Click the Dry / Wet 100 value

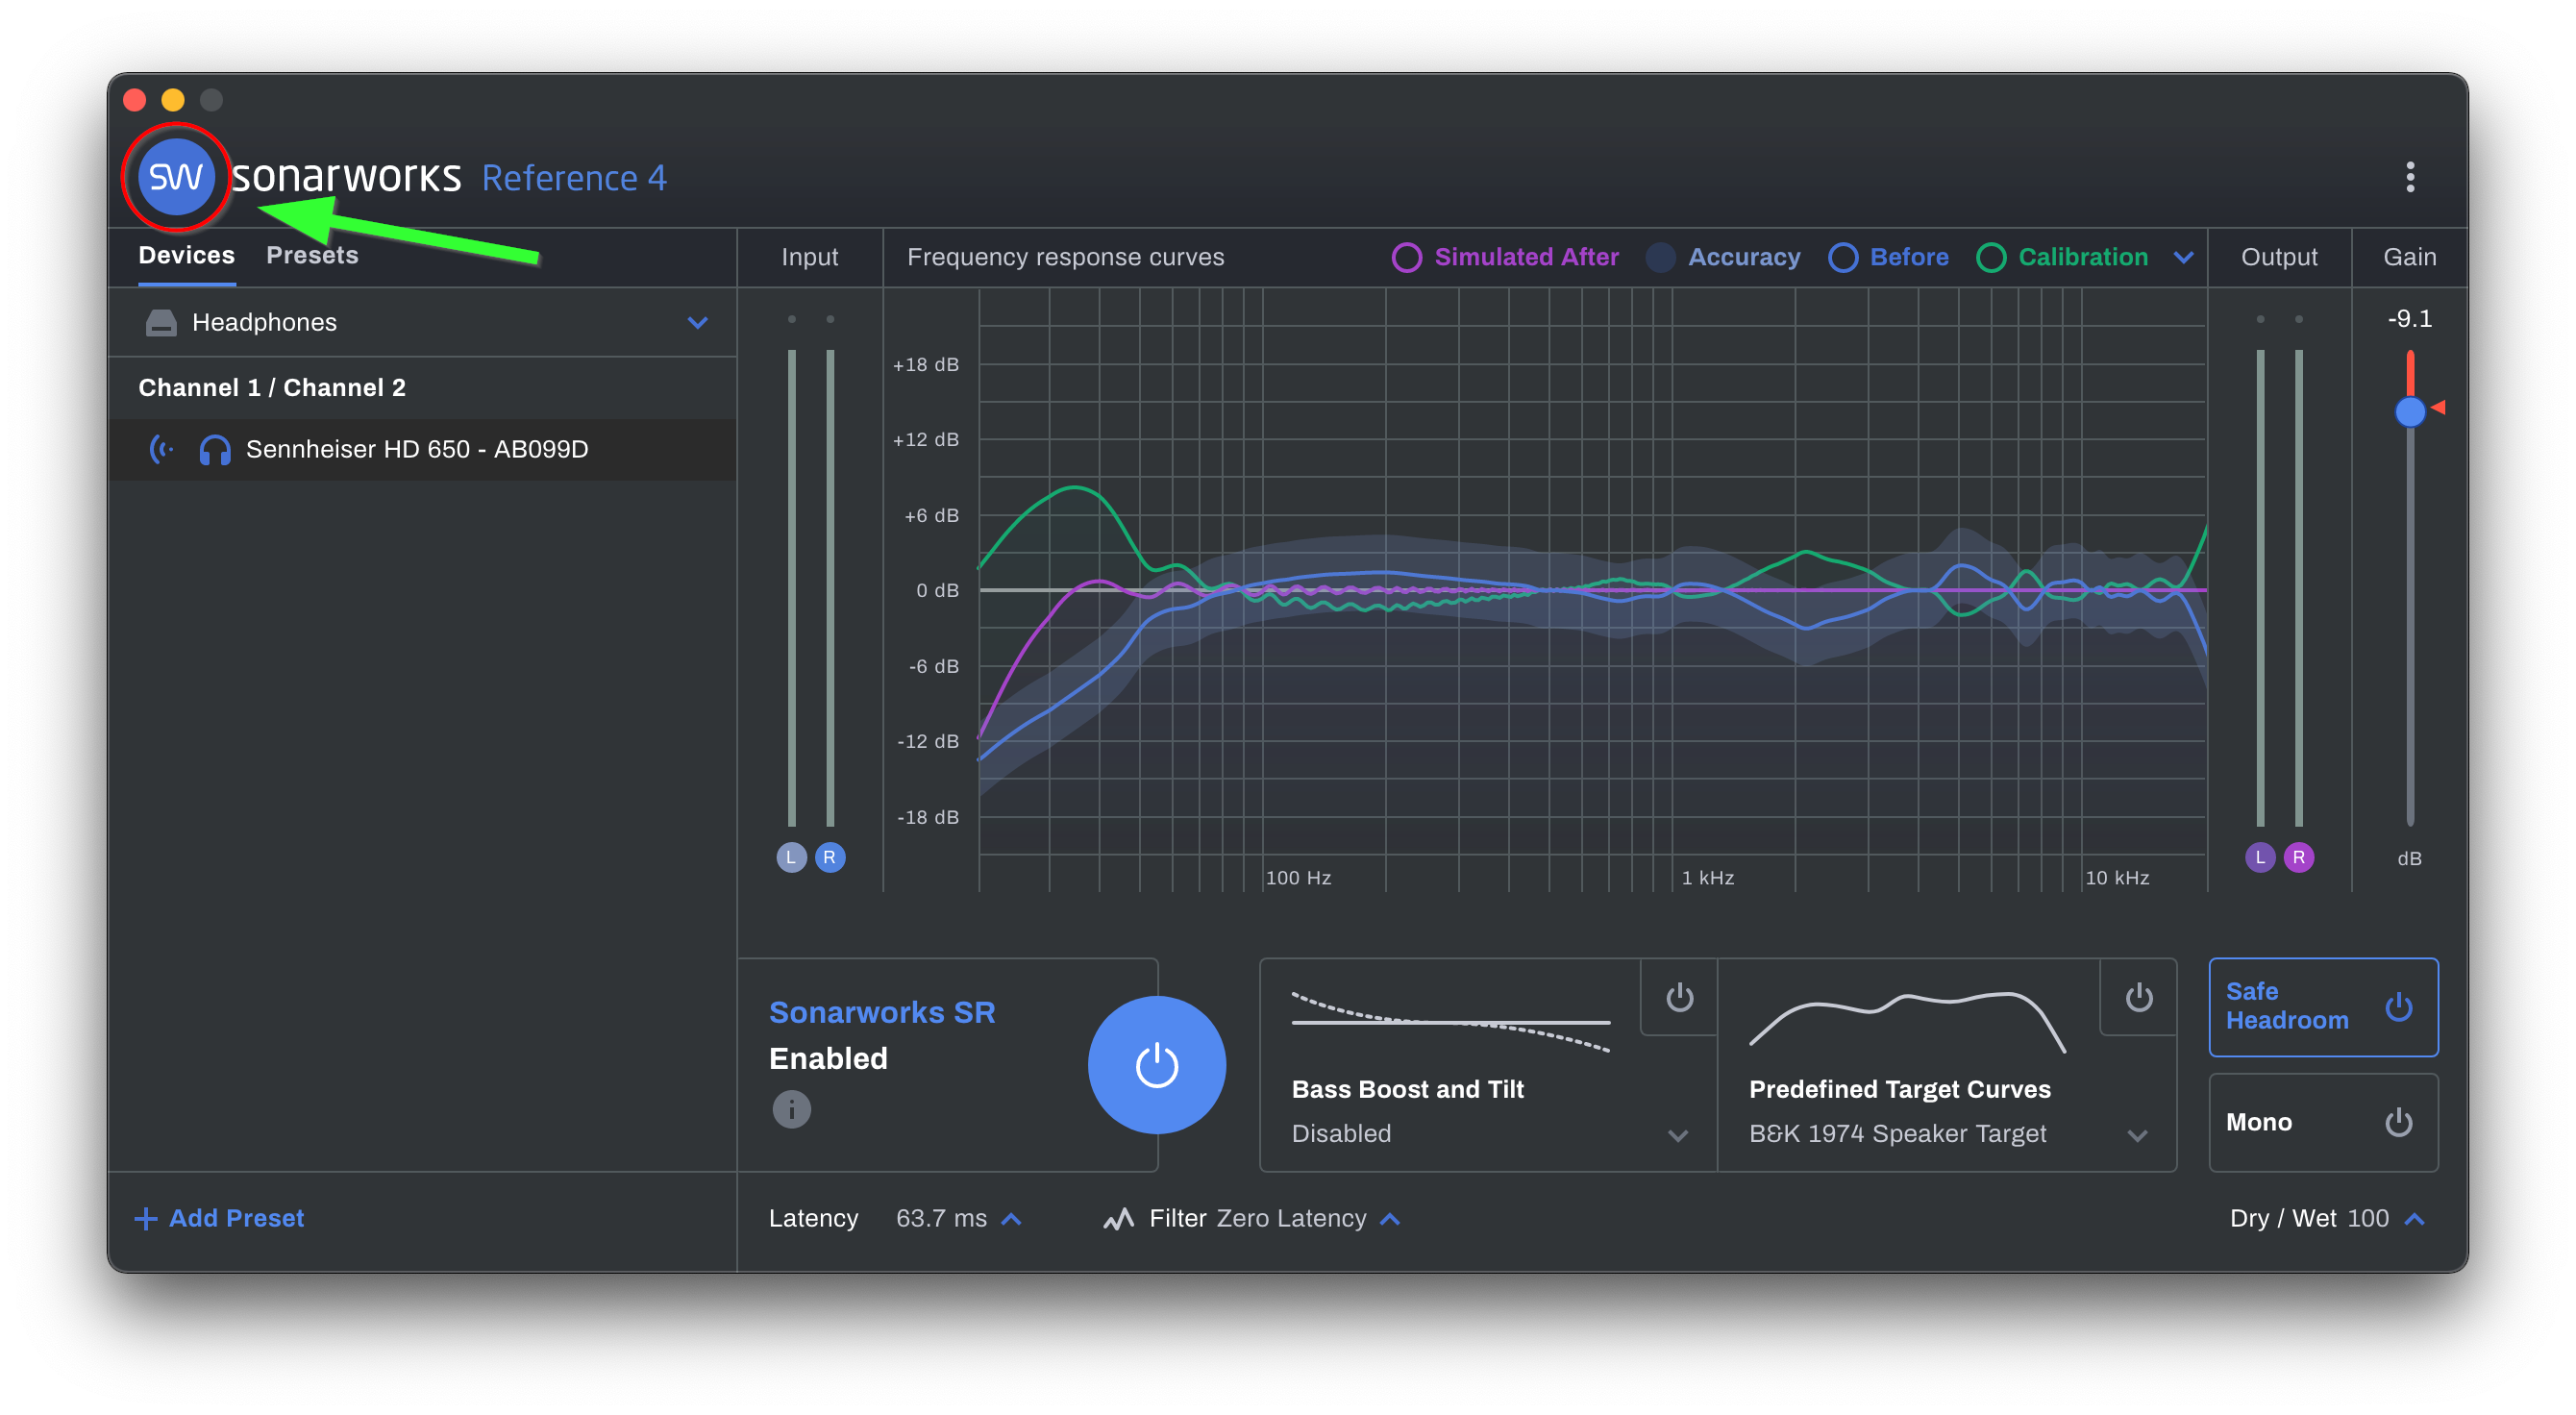(2368, 1218)
